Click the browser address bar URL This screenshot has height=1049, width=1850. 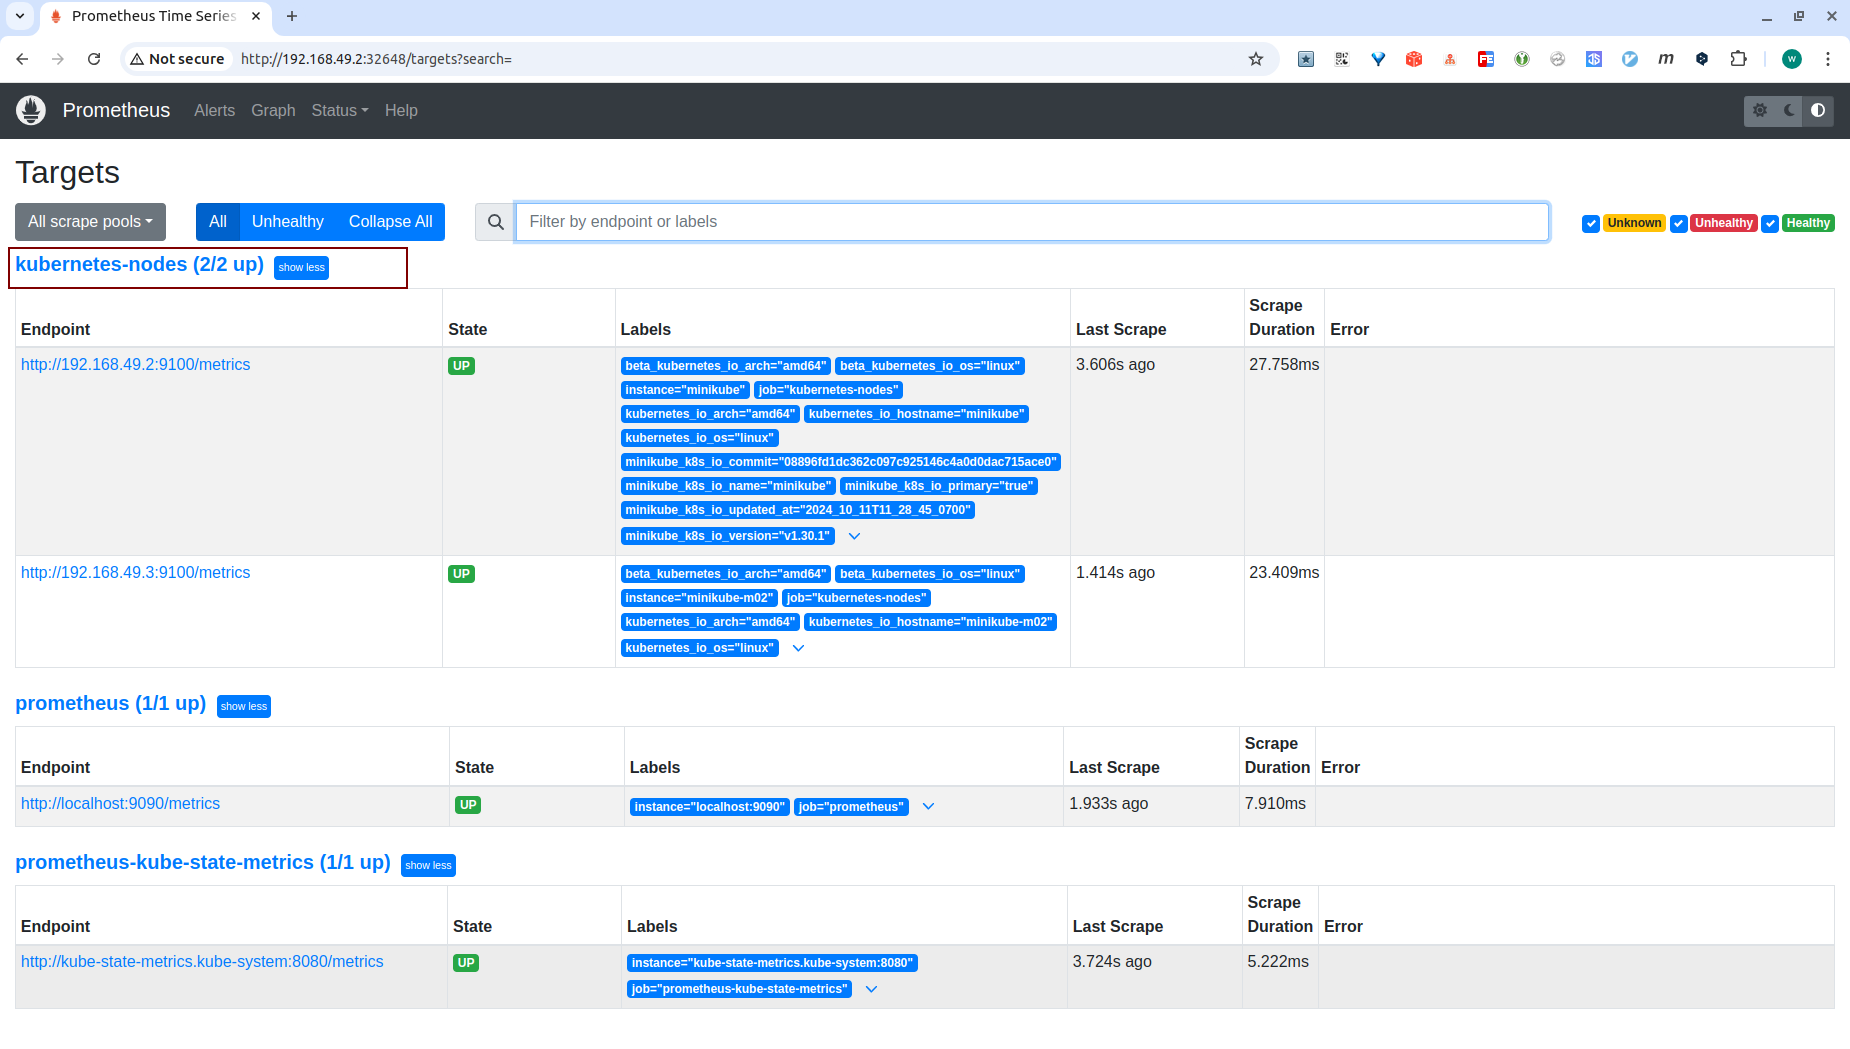click(x=376, y=59)
